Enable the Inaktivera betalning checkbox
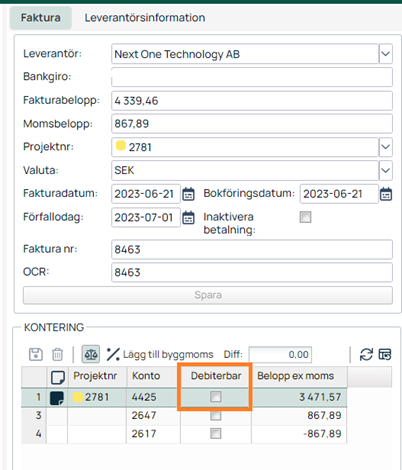Viewport: 402px width, 470px height. pos(305,217)
